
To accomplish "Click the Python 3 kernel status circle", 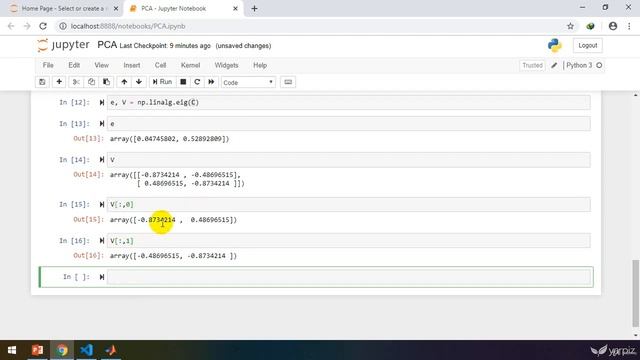I will pyautogui.click(x=599, y=65).
